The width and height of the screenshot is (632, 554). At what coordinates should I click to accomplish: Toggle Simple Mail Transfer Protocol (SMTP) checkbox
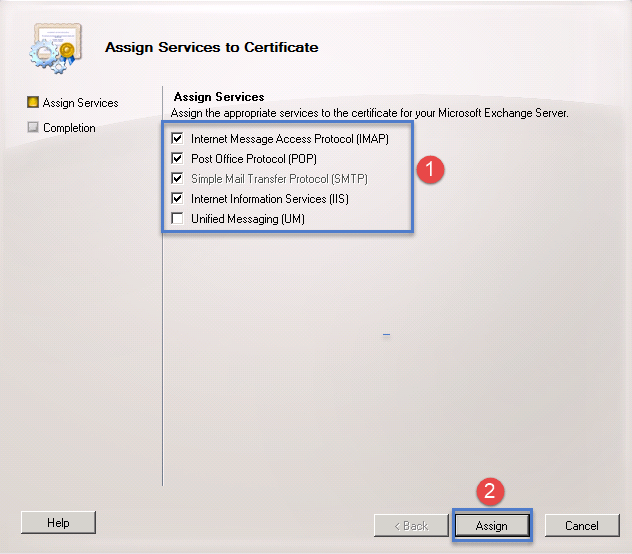[x=177, y=178]
